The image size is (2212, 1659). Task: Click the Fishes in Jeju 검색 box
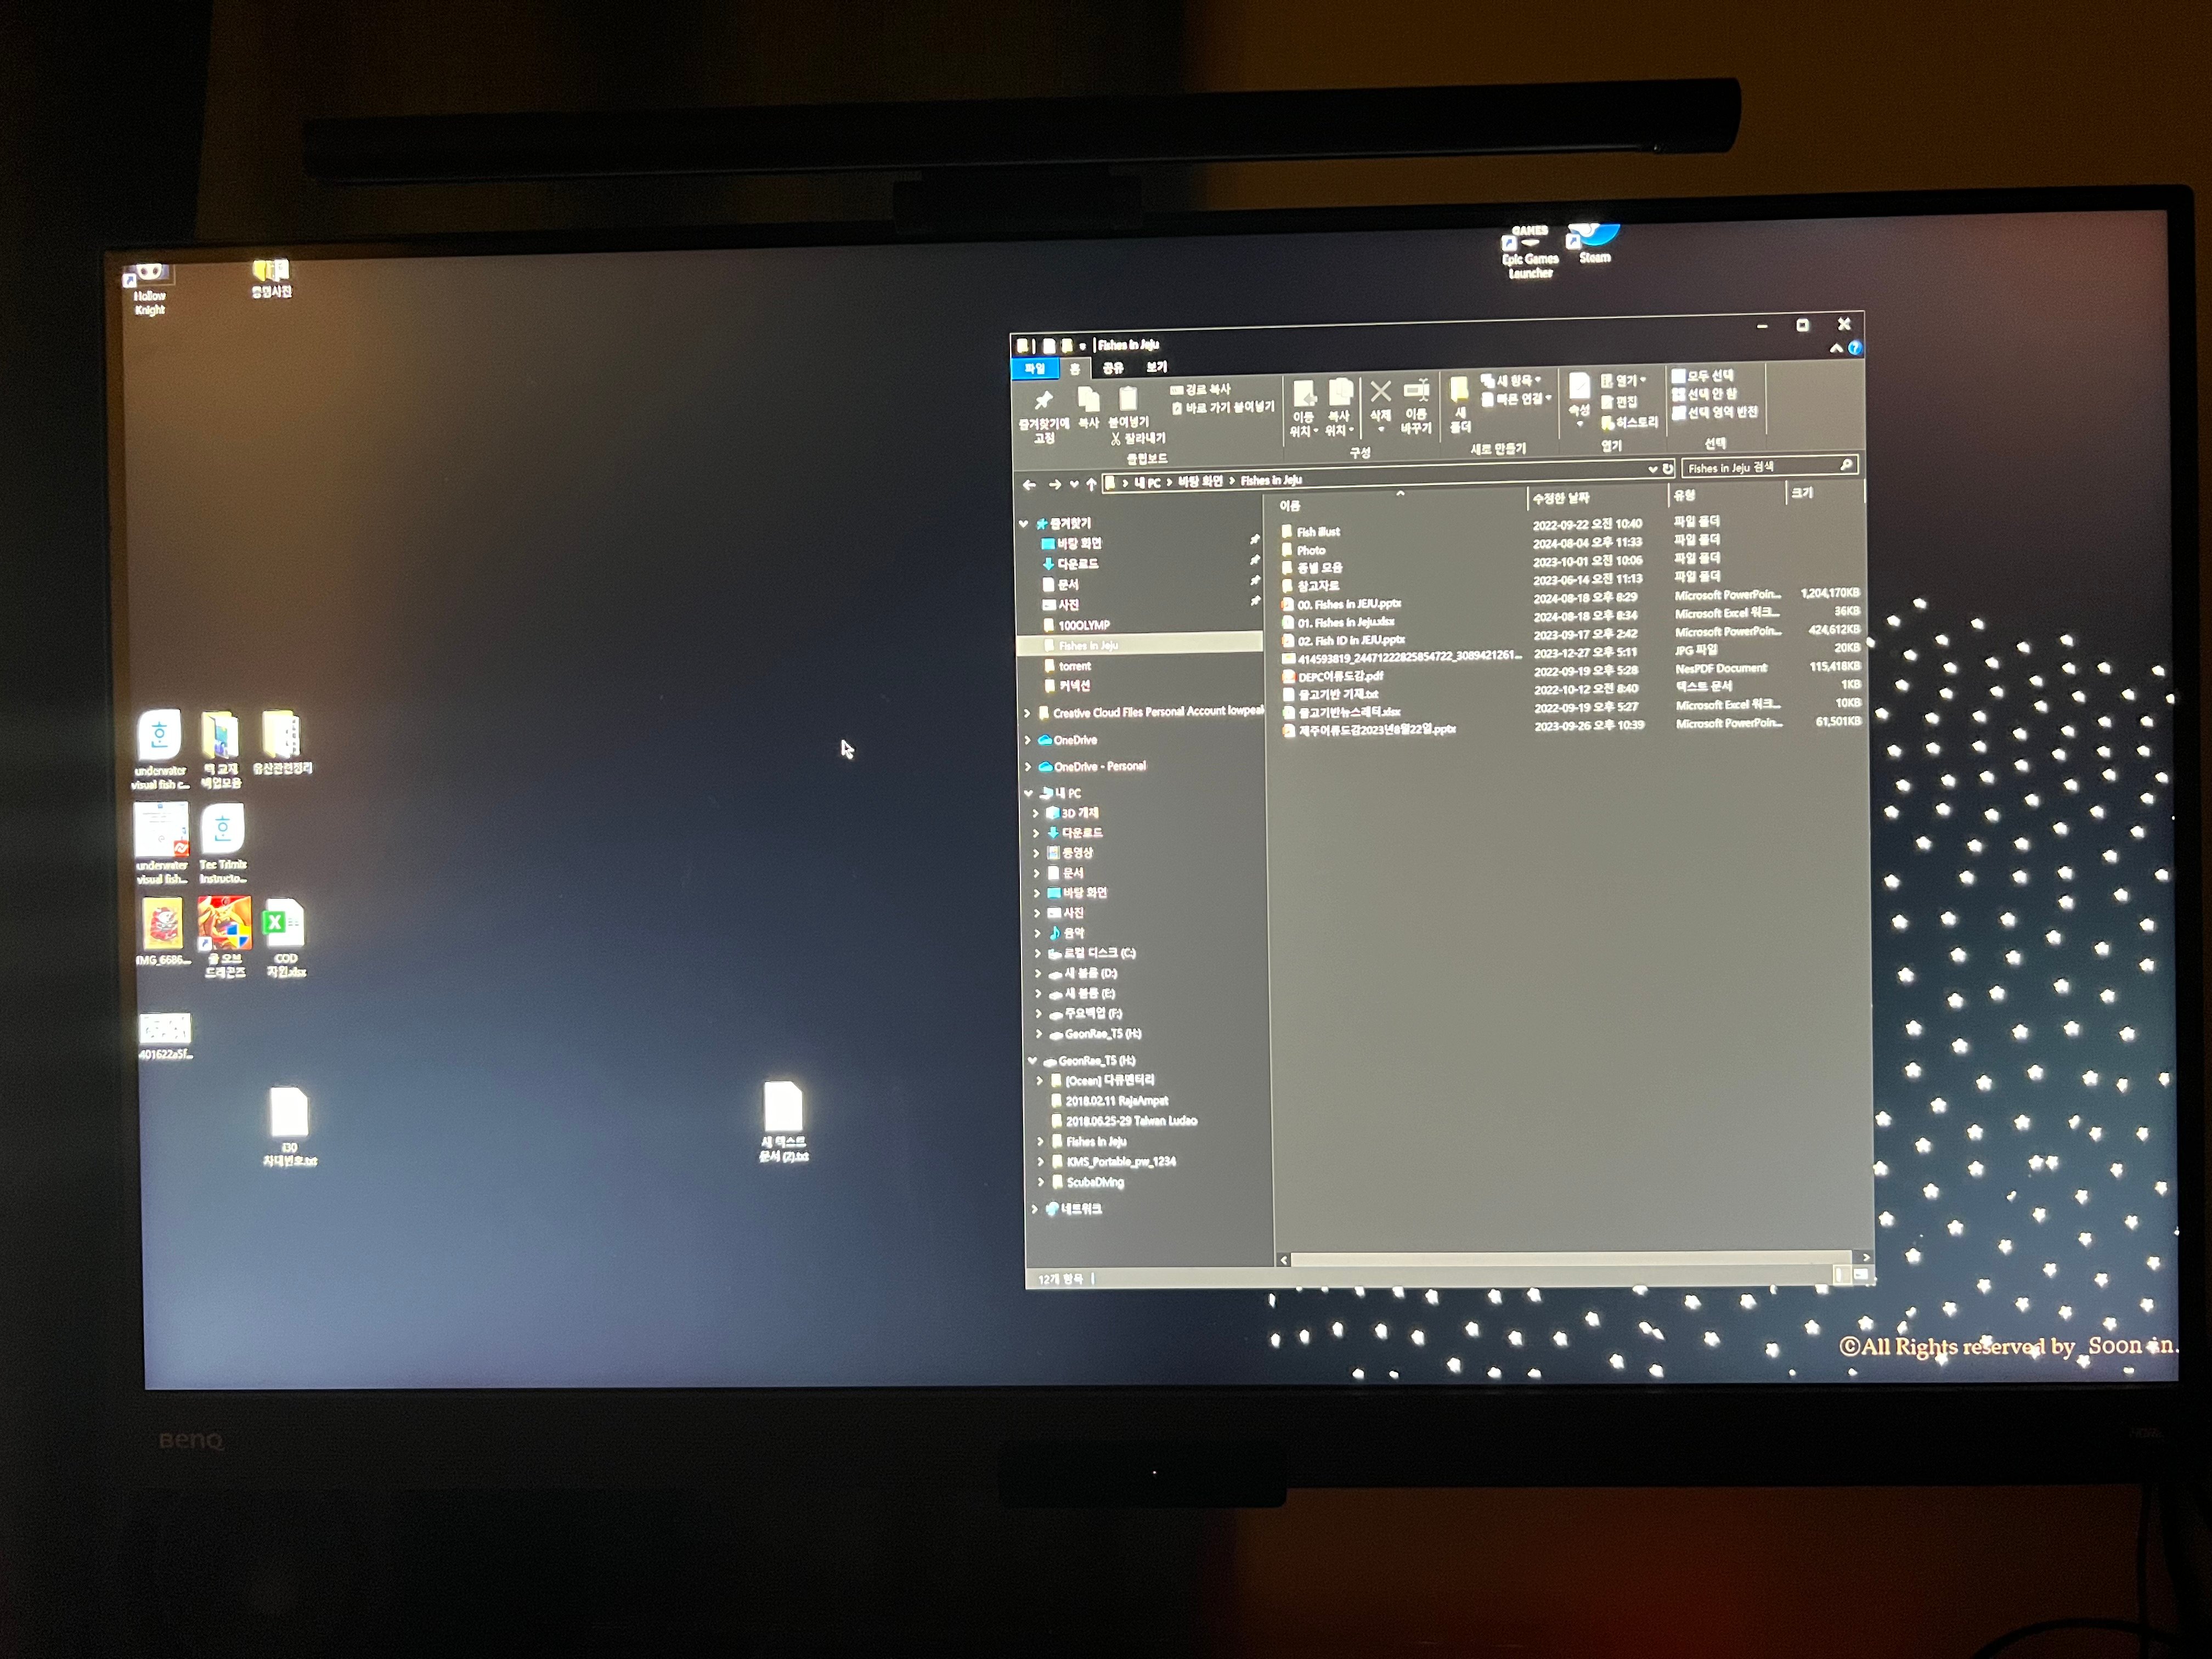tap(1769, 466)
